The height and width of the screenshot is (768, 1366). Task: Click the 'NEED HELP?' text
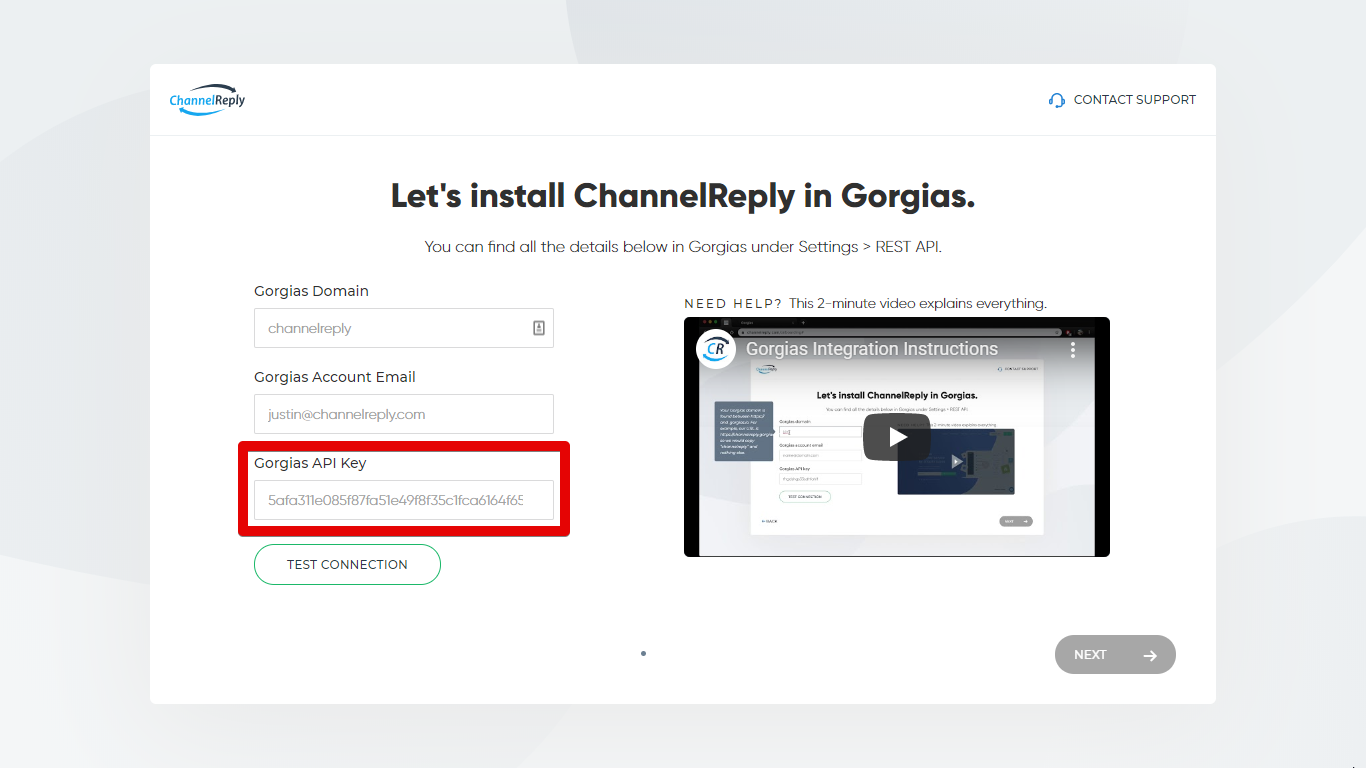[x=733, y=303]
